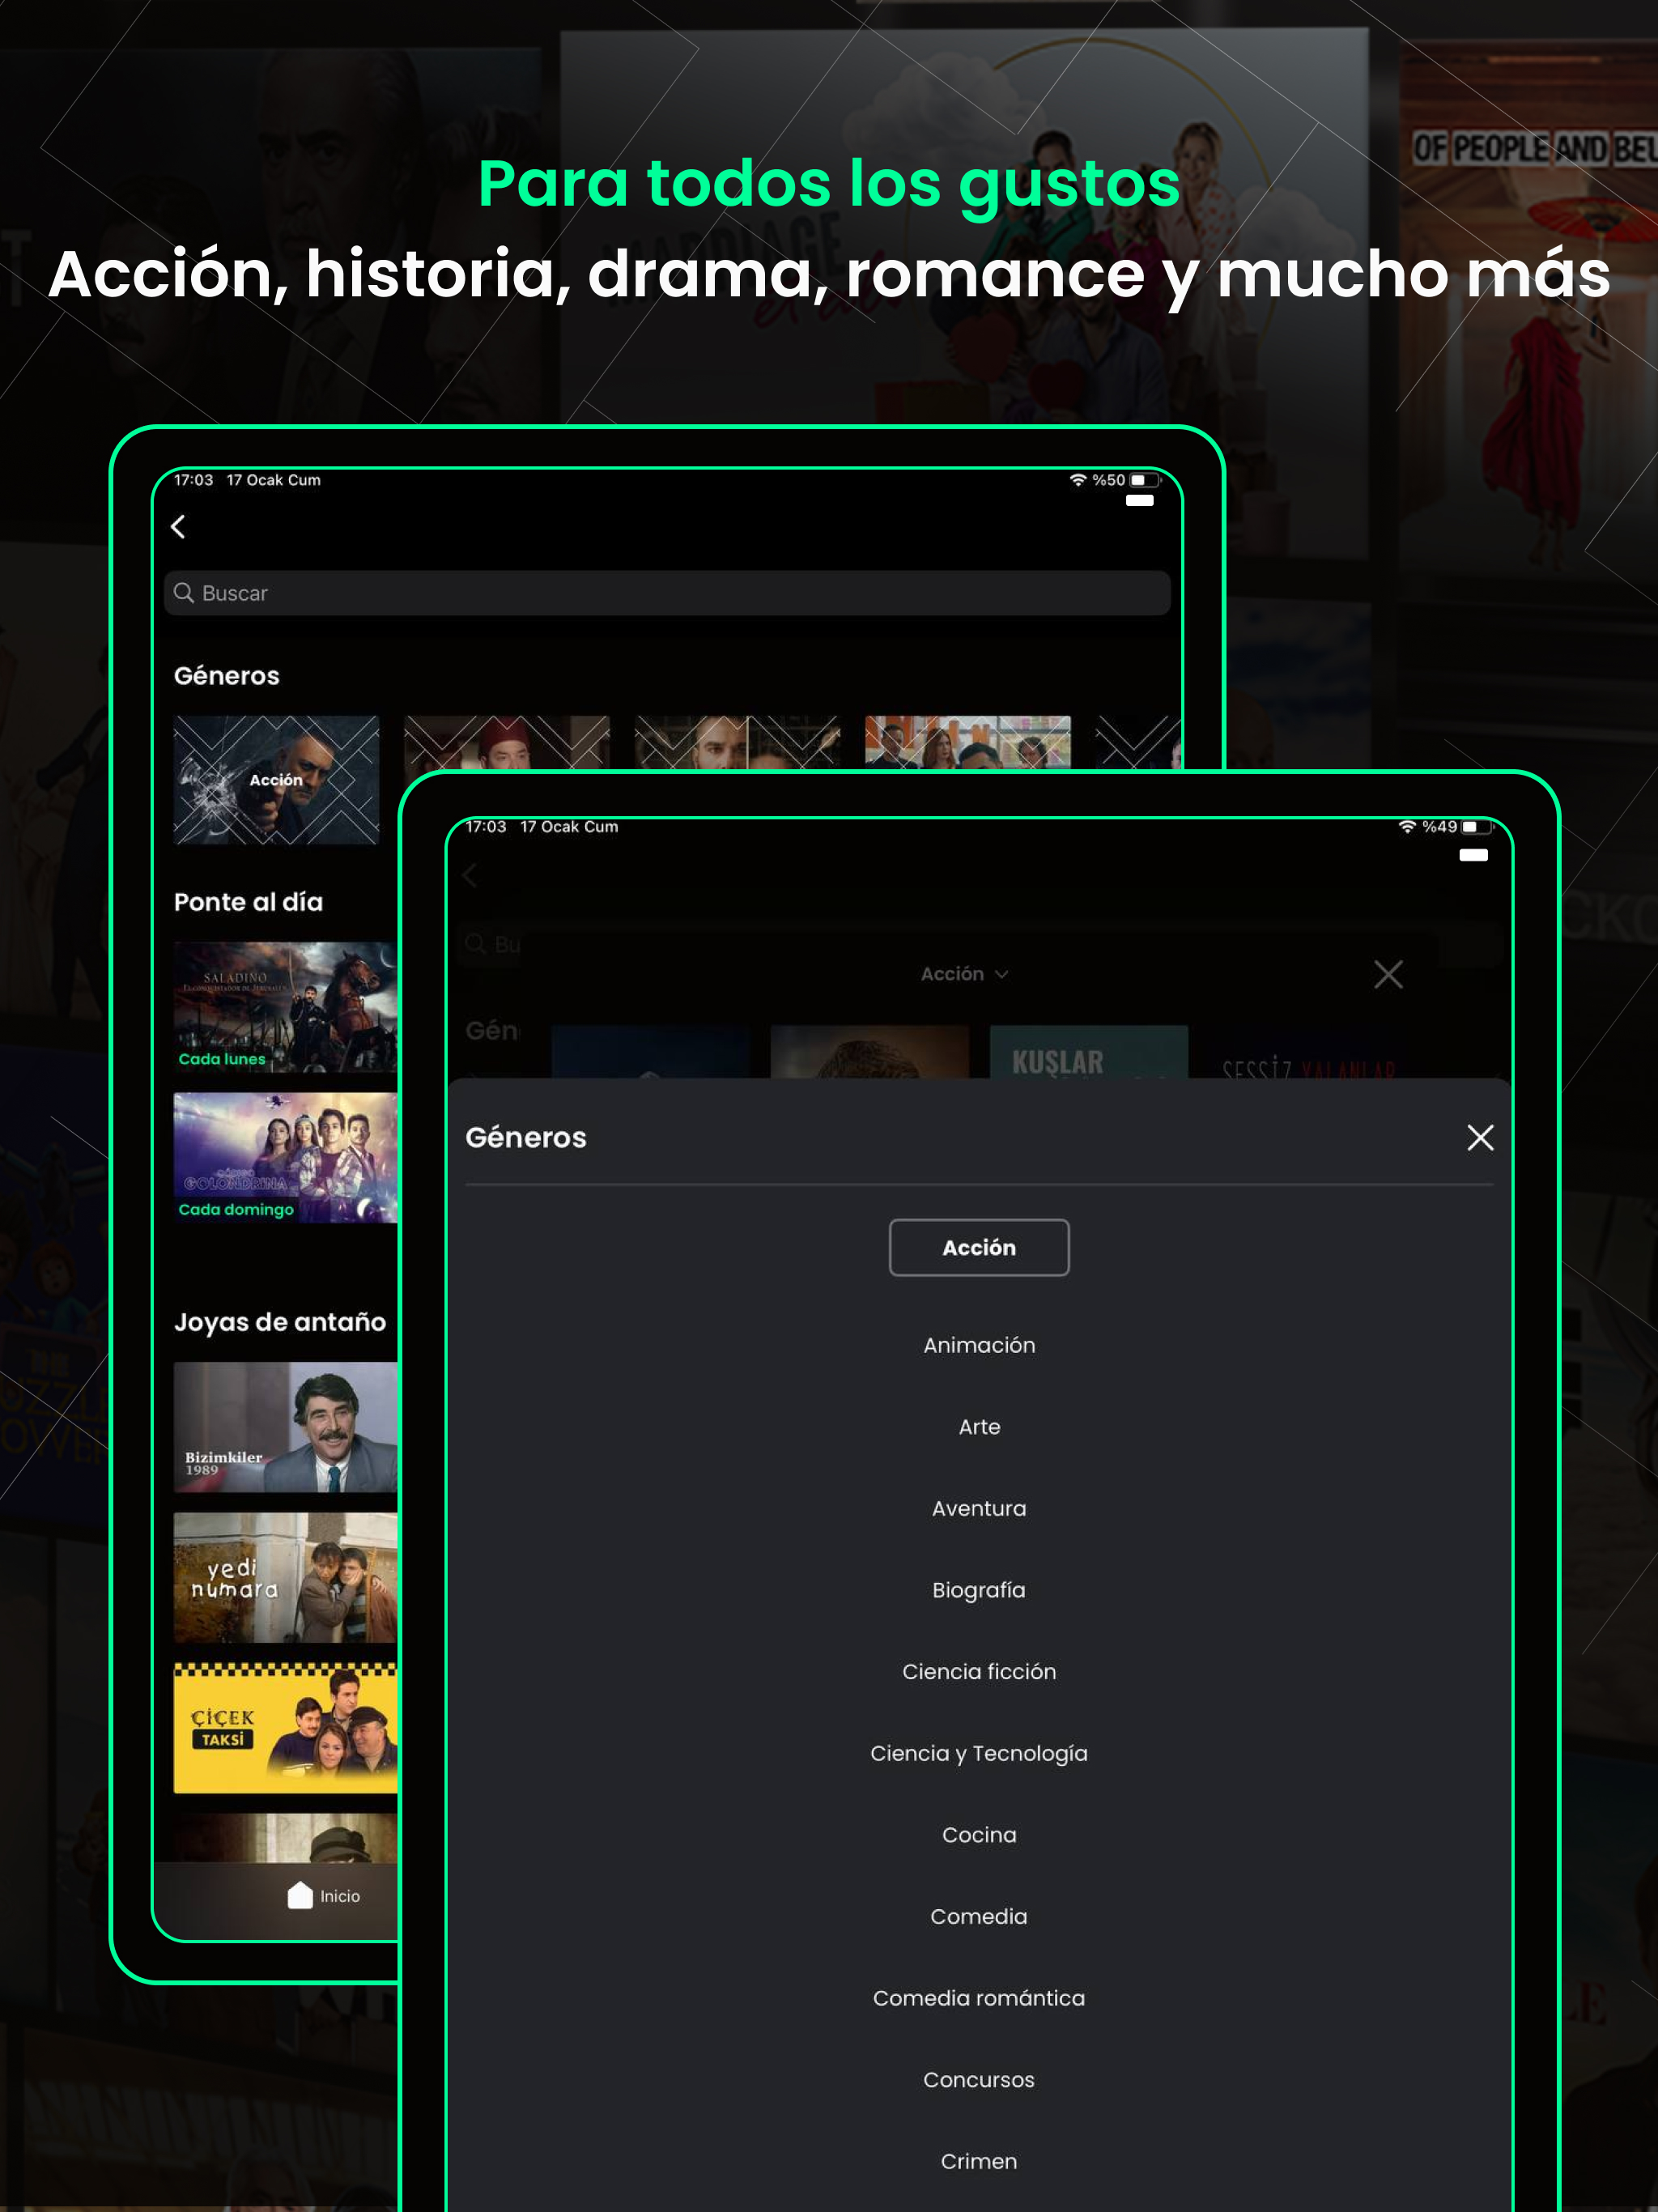Pick the Comedia romántica genre
The height and width of the screenshot is (2212, 1658).
click(x=979, y=1998)
